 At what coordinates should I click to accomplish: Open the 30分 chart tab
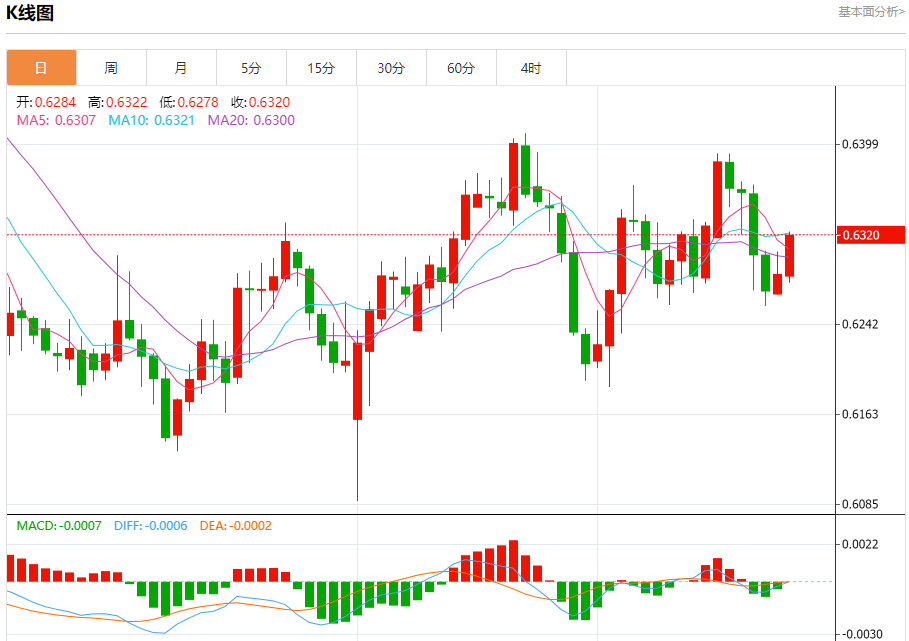tap(391, 68)
